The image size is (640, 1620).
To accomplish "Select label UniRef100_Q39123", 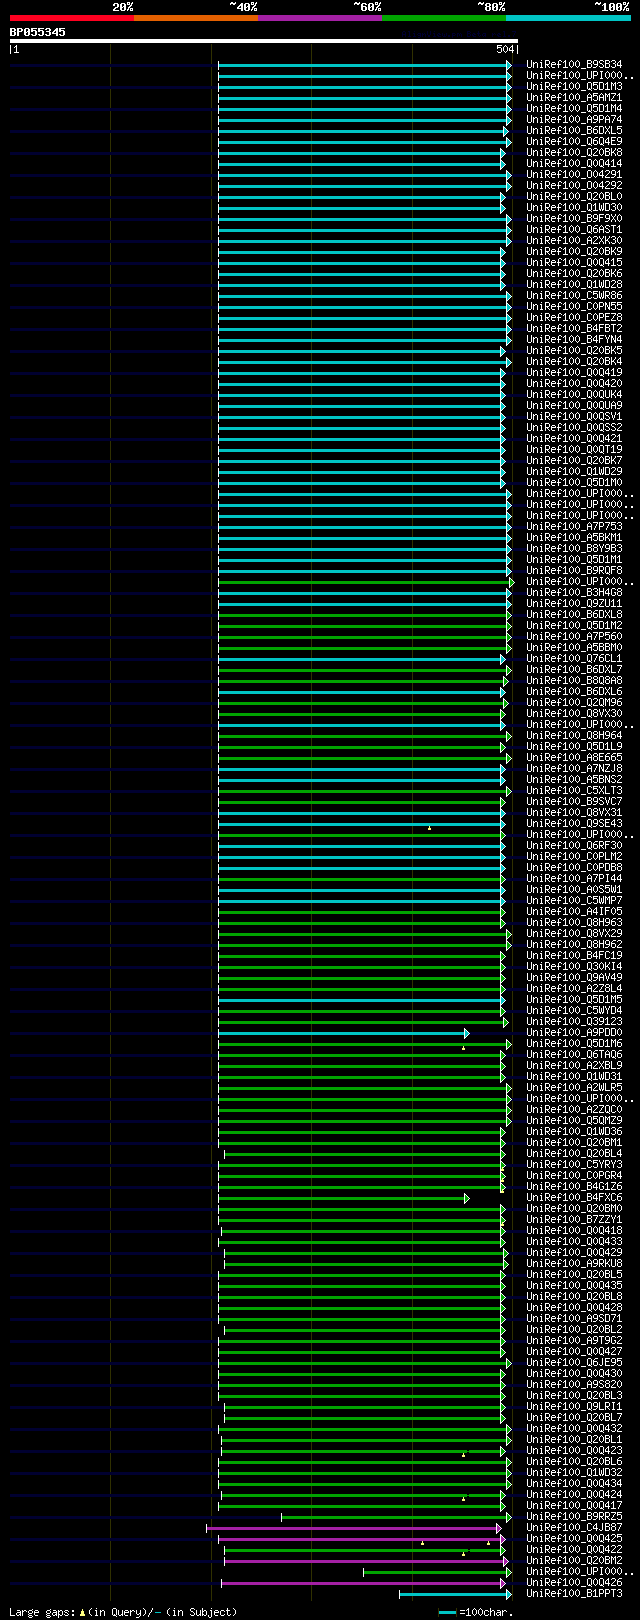I will point(574,1022).
